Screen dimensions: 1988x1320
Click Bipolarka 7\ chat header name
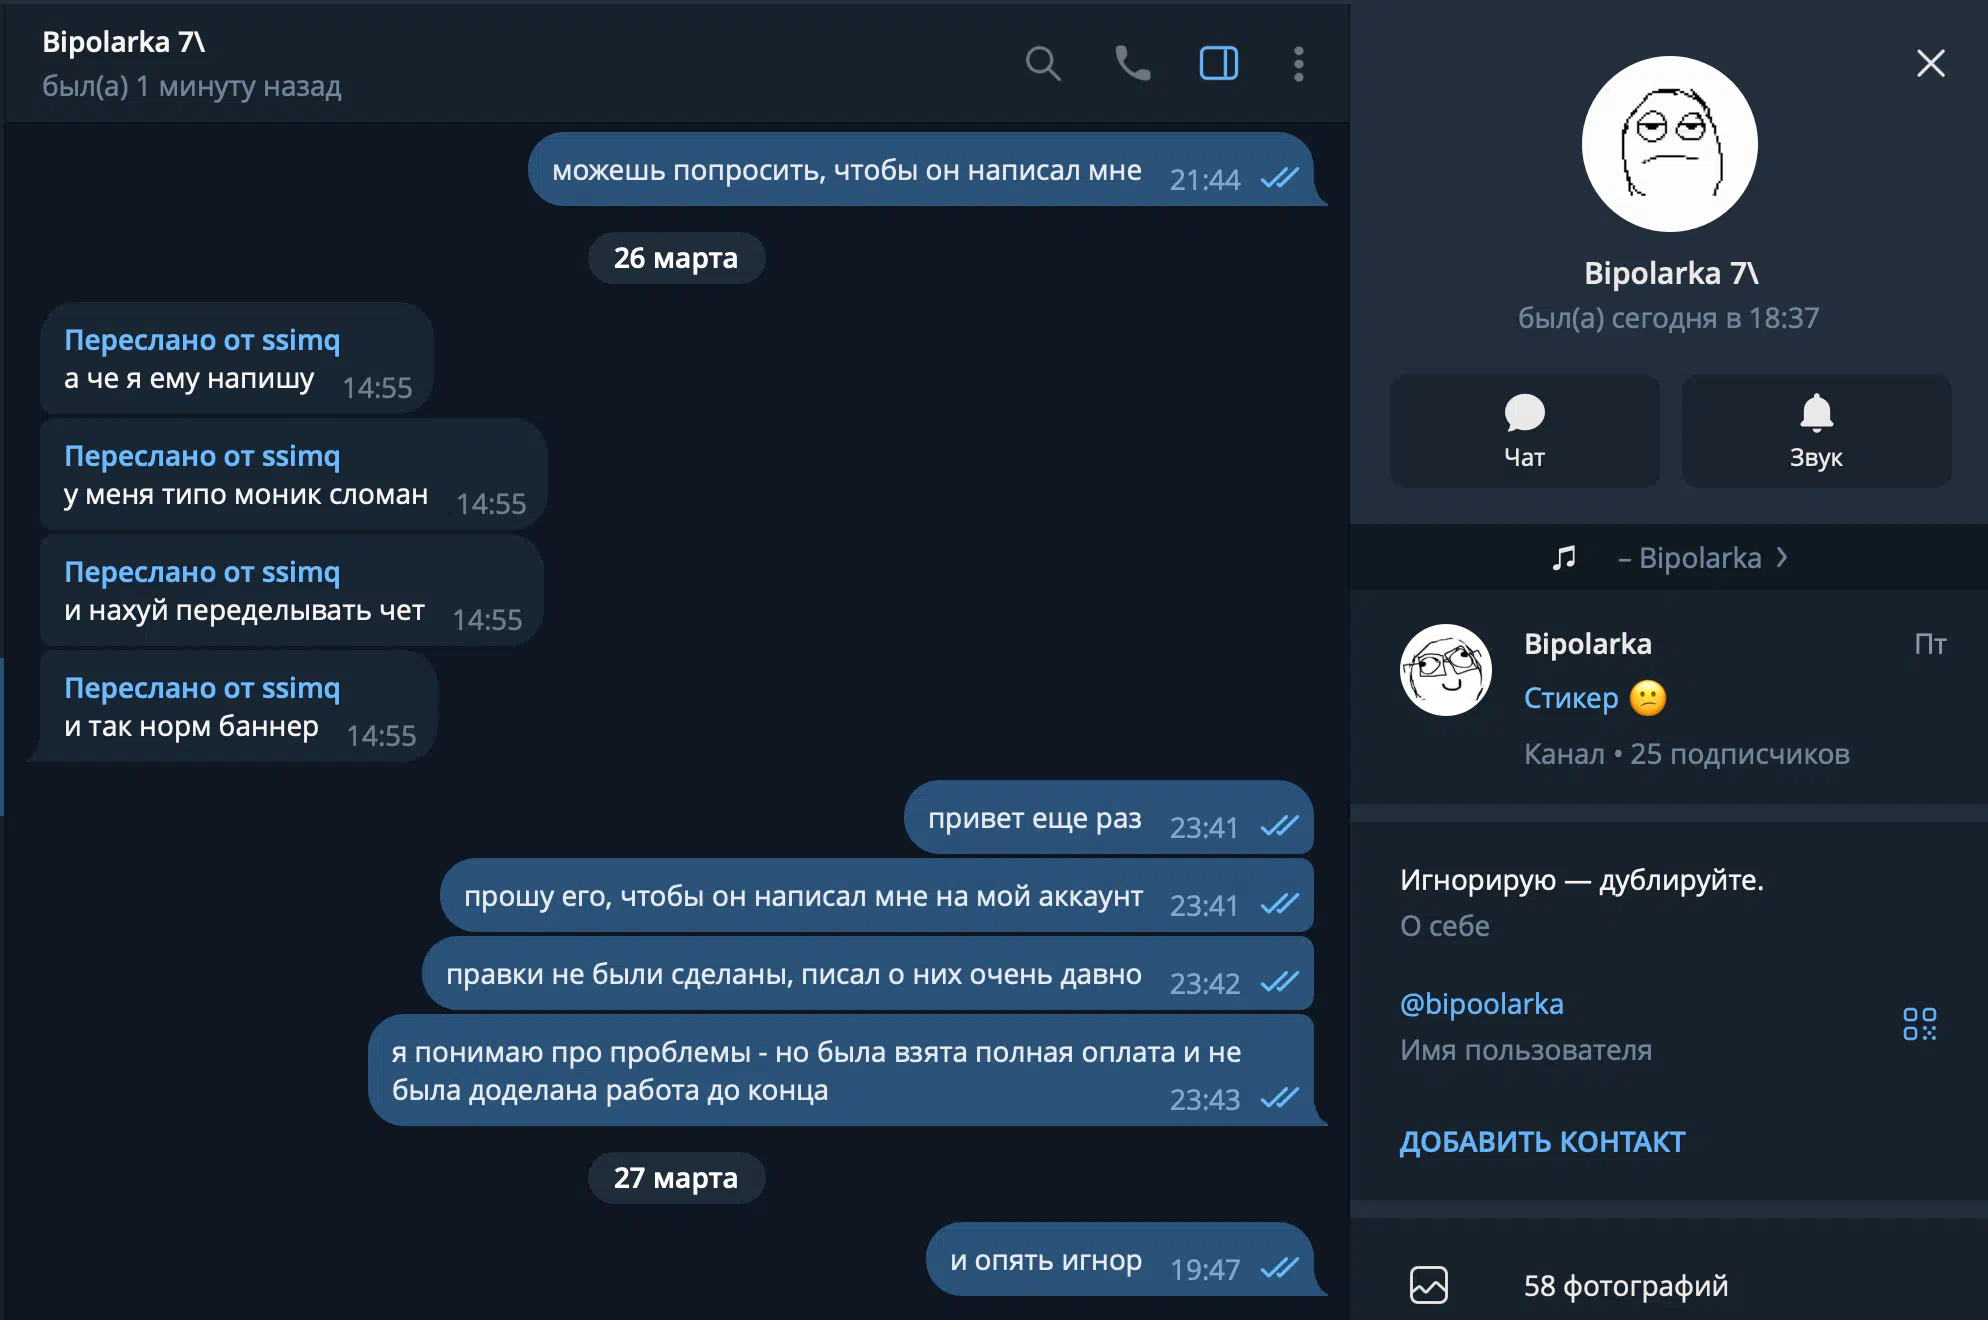(123, 42)
